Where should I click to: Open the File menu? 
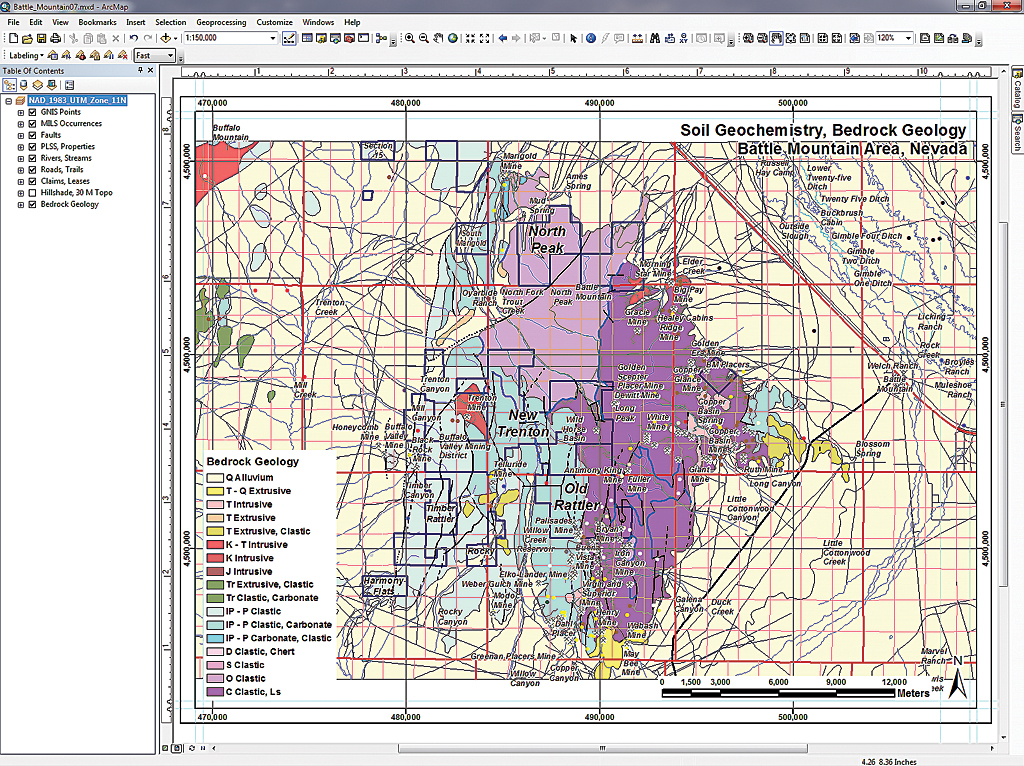13,22
